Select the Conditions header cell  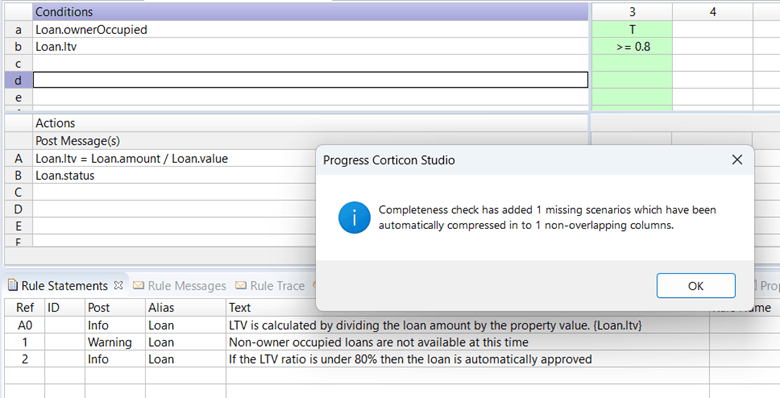tap(310, 12)
